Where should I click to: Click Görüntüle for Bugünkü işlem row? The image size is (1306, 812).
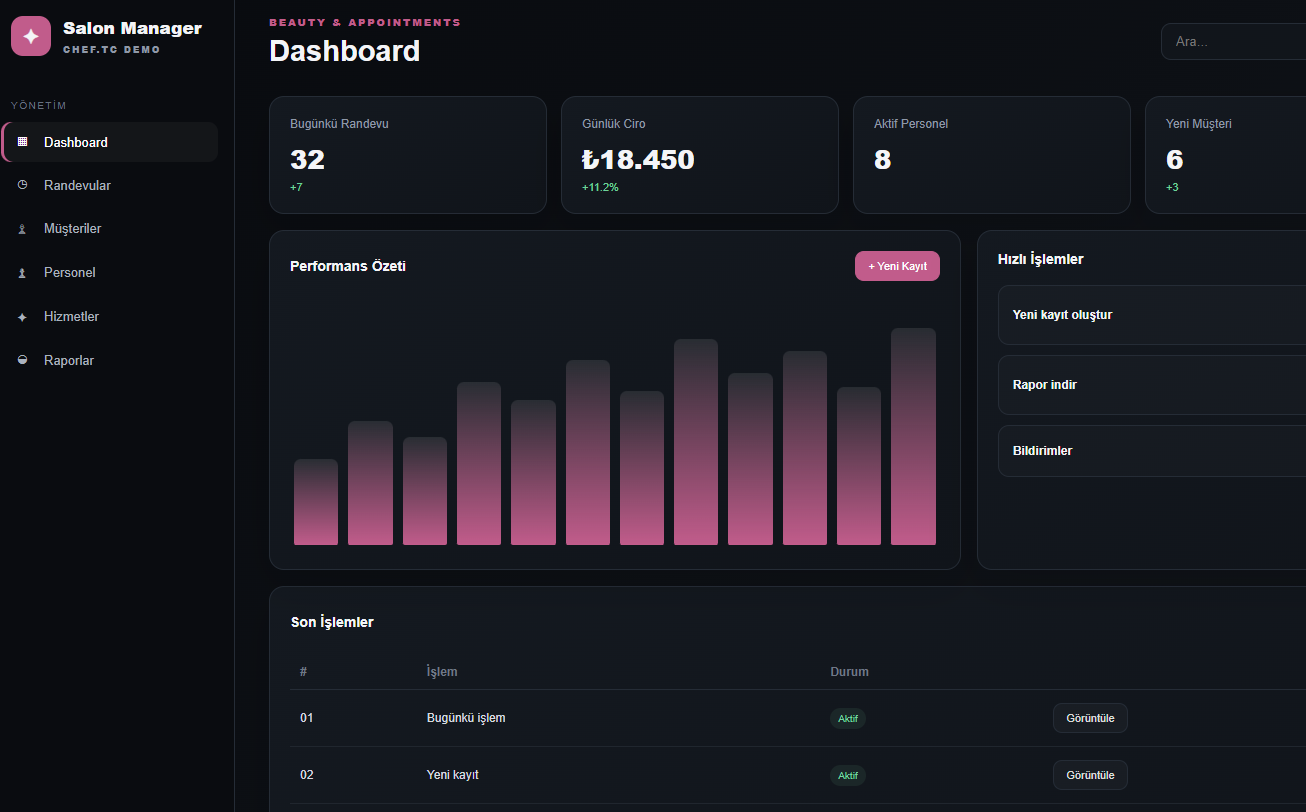[x=1090, y=718]
